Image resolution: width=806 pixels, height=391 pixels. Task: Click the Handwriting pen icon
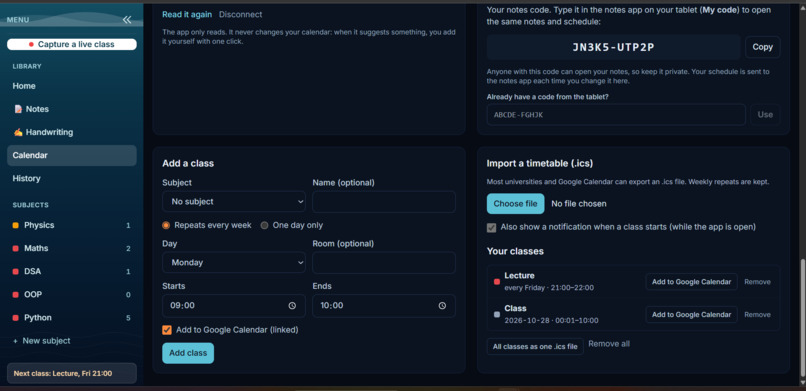19,132
